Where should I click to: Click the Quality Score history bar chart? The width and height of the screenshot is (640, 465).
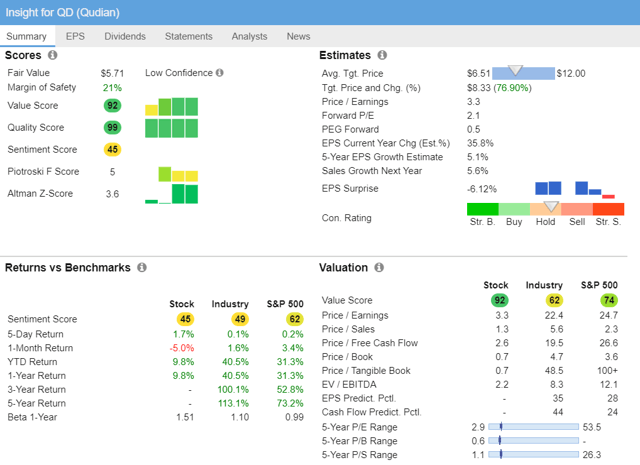coord(171,128)
